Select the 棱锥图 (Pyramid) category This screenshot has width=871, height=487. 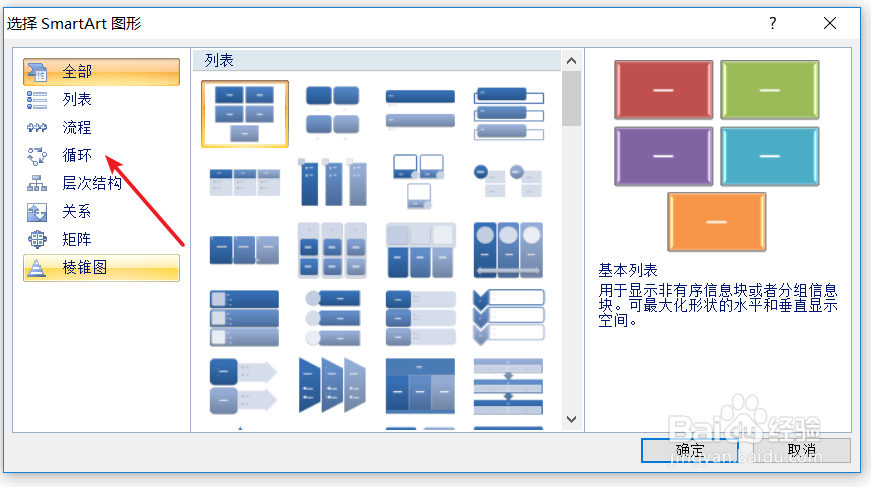click(101, 268)
